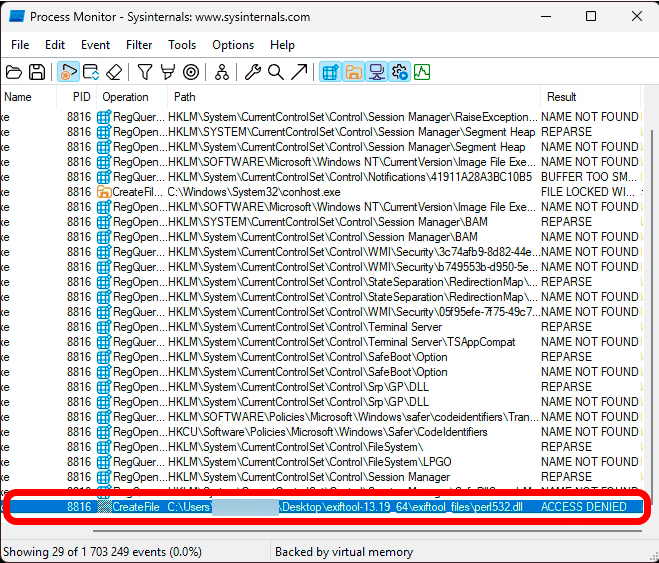This screenshot has height=563, width=659.
Task: Open the Event menu
Action: pyautogui.click(x=96, y=45)
